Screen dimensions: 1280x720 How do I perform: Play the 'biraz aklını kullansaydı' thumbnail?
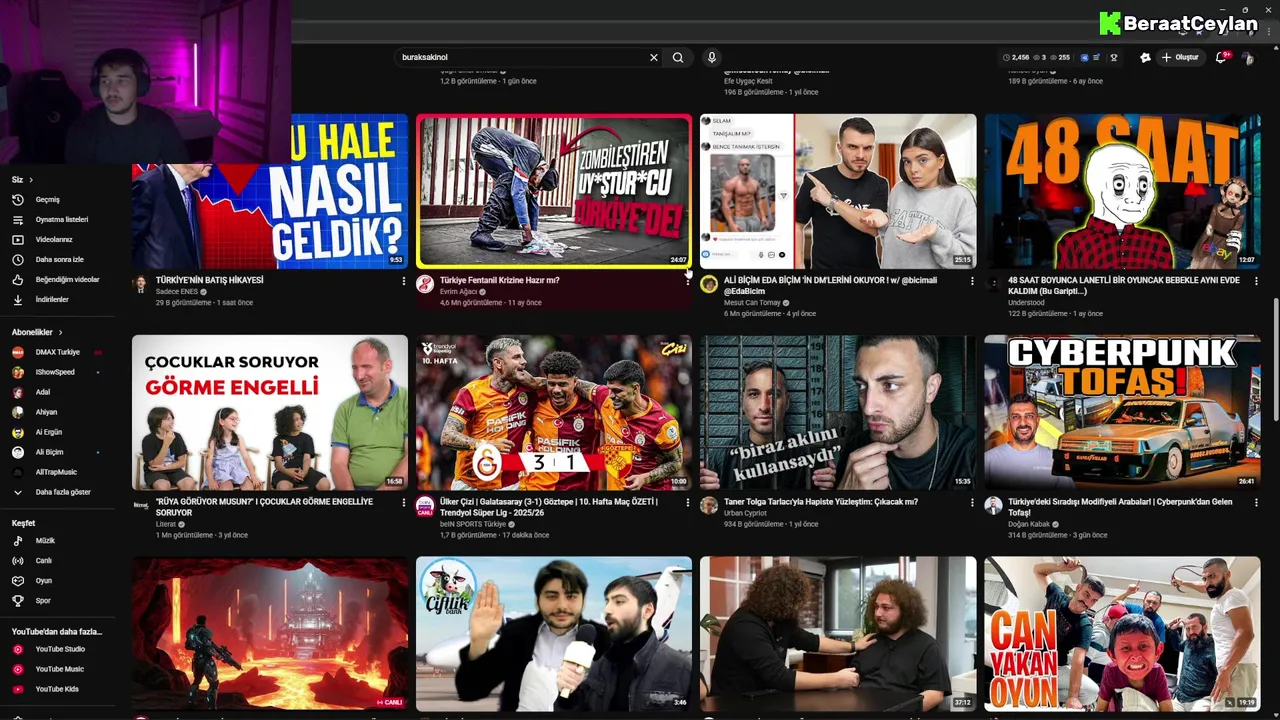[x=838, y=412]
